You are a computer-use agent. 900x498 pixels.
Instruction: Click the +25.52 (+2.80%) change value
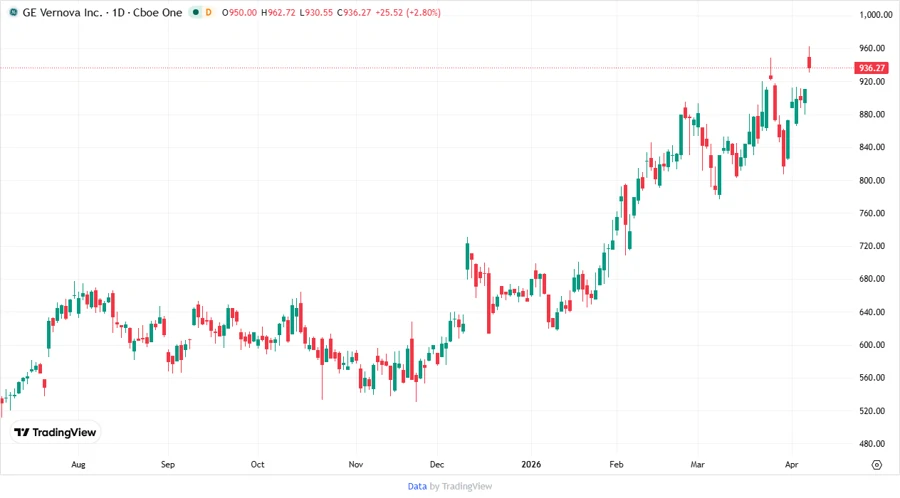[408, 12]
